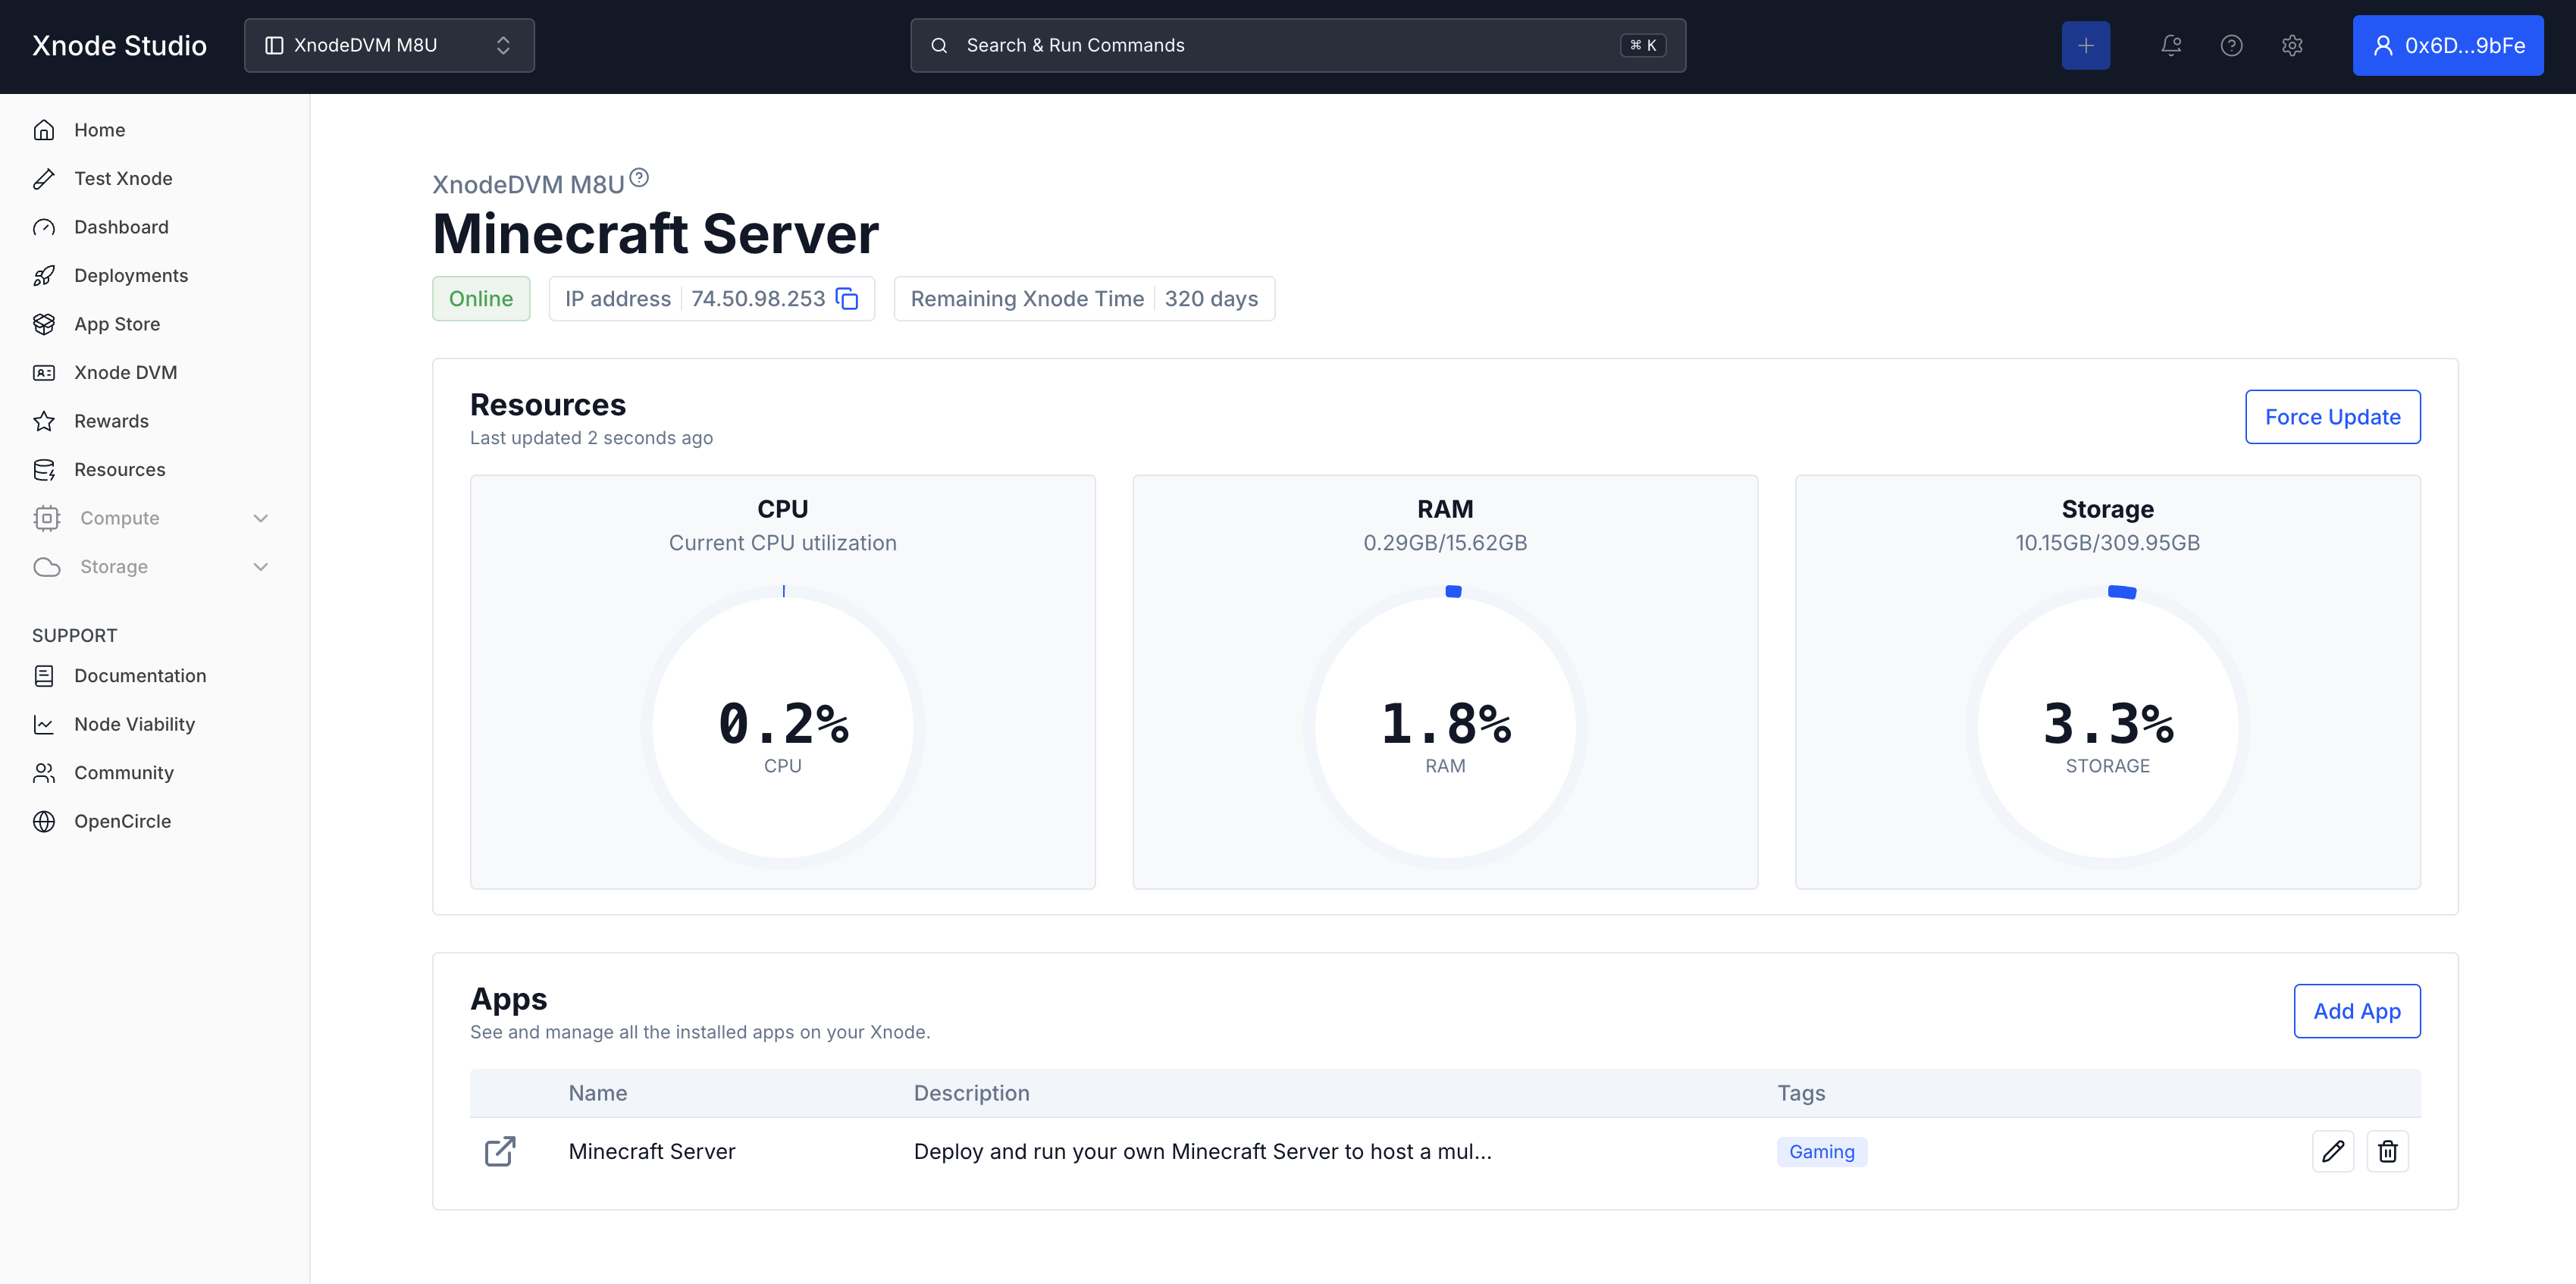Image resolution: width=2576 pixels, height=1284 pixels.
Task: Edit Minecraft Server app with pencil icon
Action: click(2332, 1151)
